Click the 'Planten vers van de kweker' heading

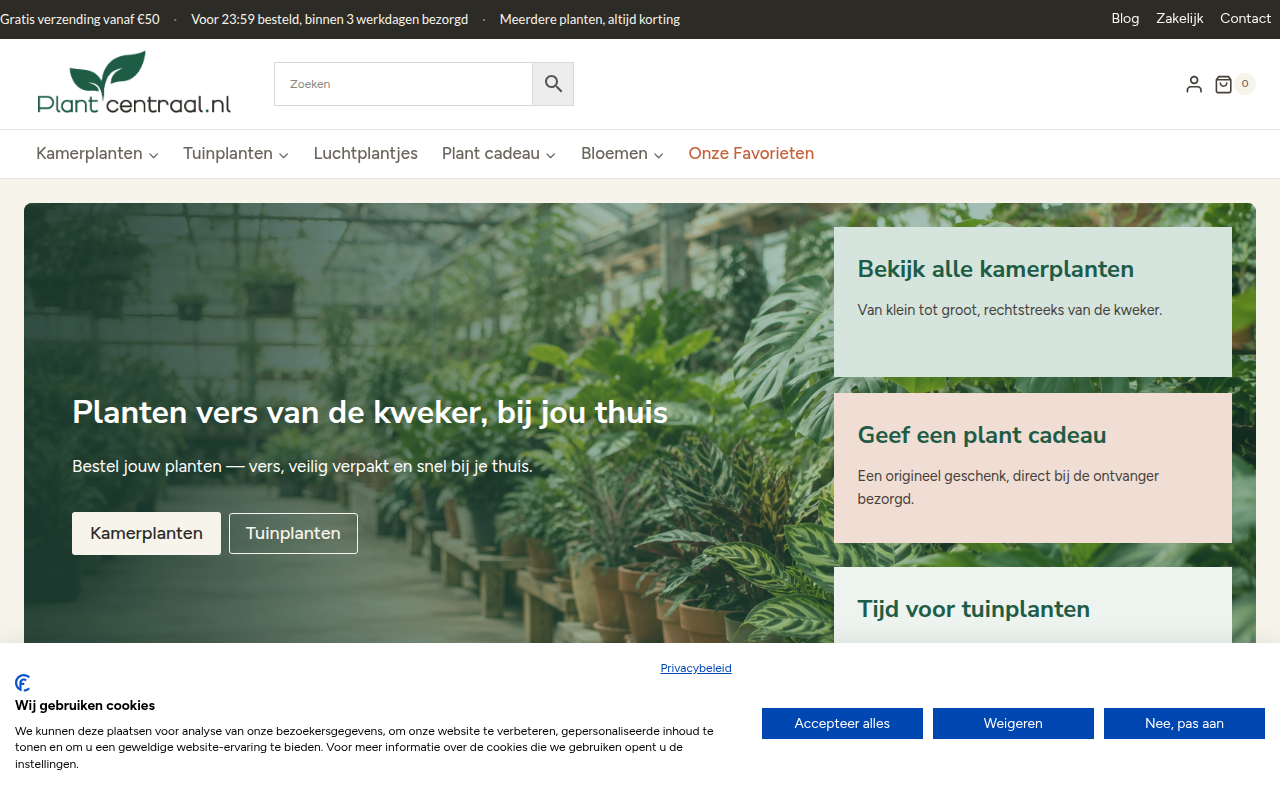click(370, 412)
